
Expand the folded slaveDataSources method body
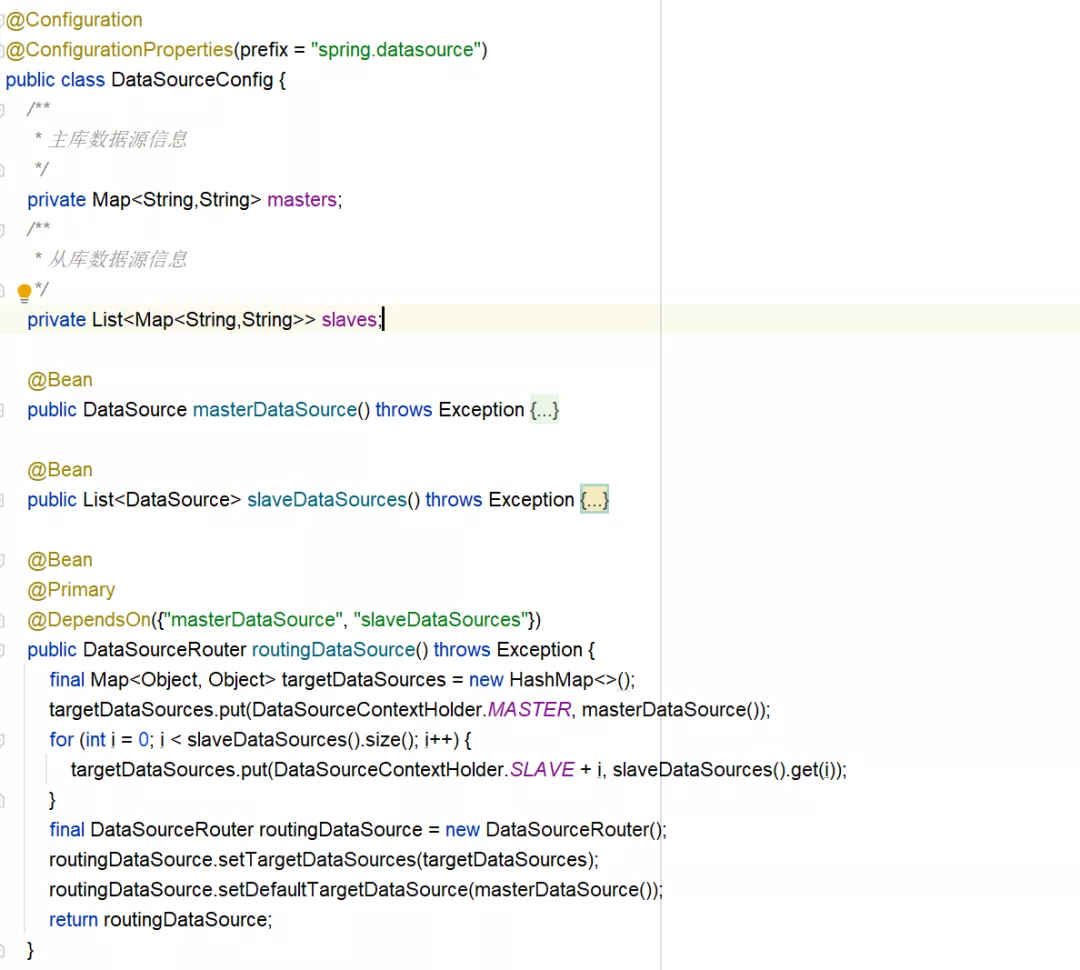(x=594, y=500)
